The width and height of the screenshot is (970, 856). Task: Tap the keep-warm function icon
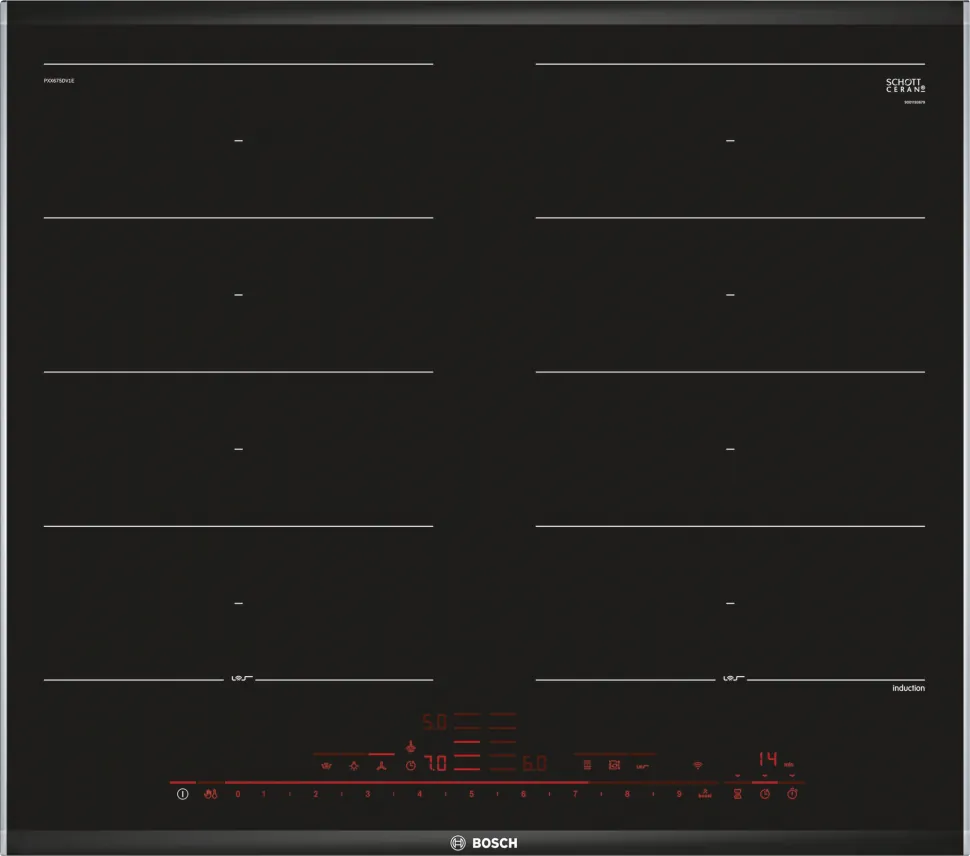pyautogui.click(x=325, y=765)
